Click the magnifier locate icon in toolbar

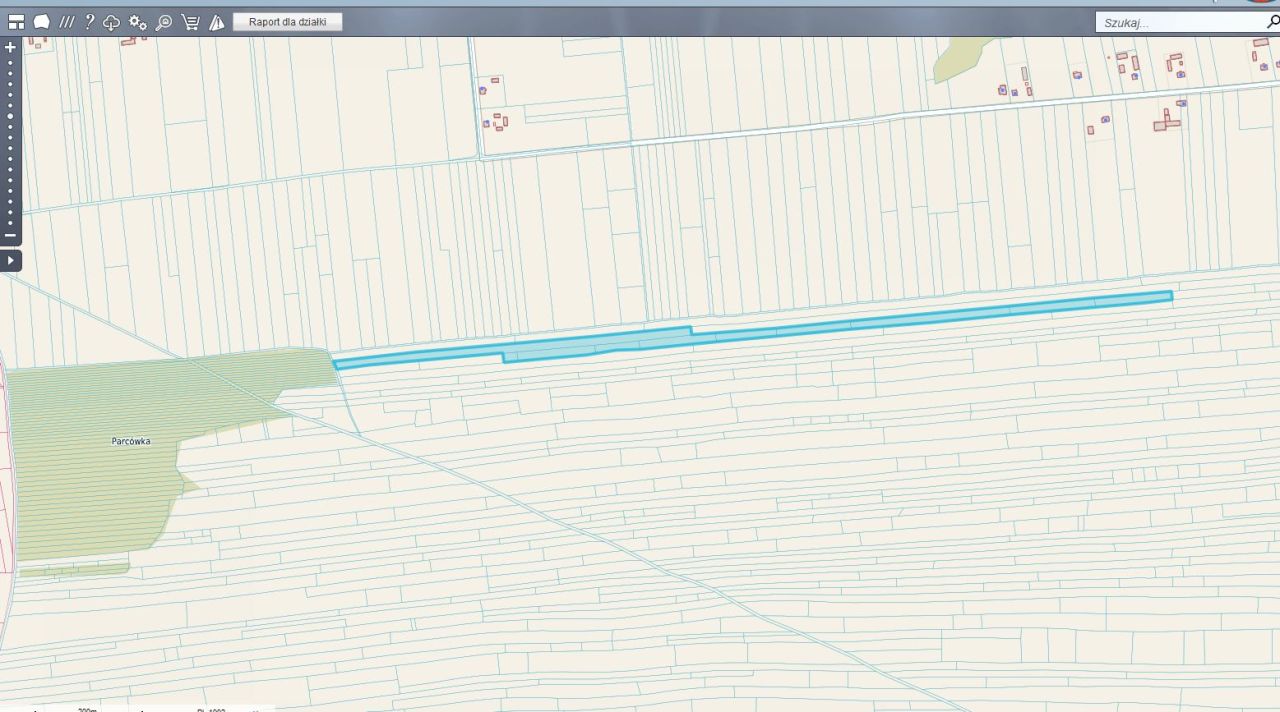[x=163, y=22]
